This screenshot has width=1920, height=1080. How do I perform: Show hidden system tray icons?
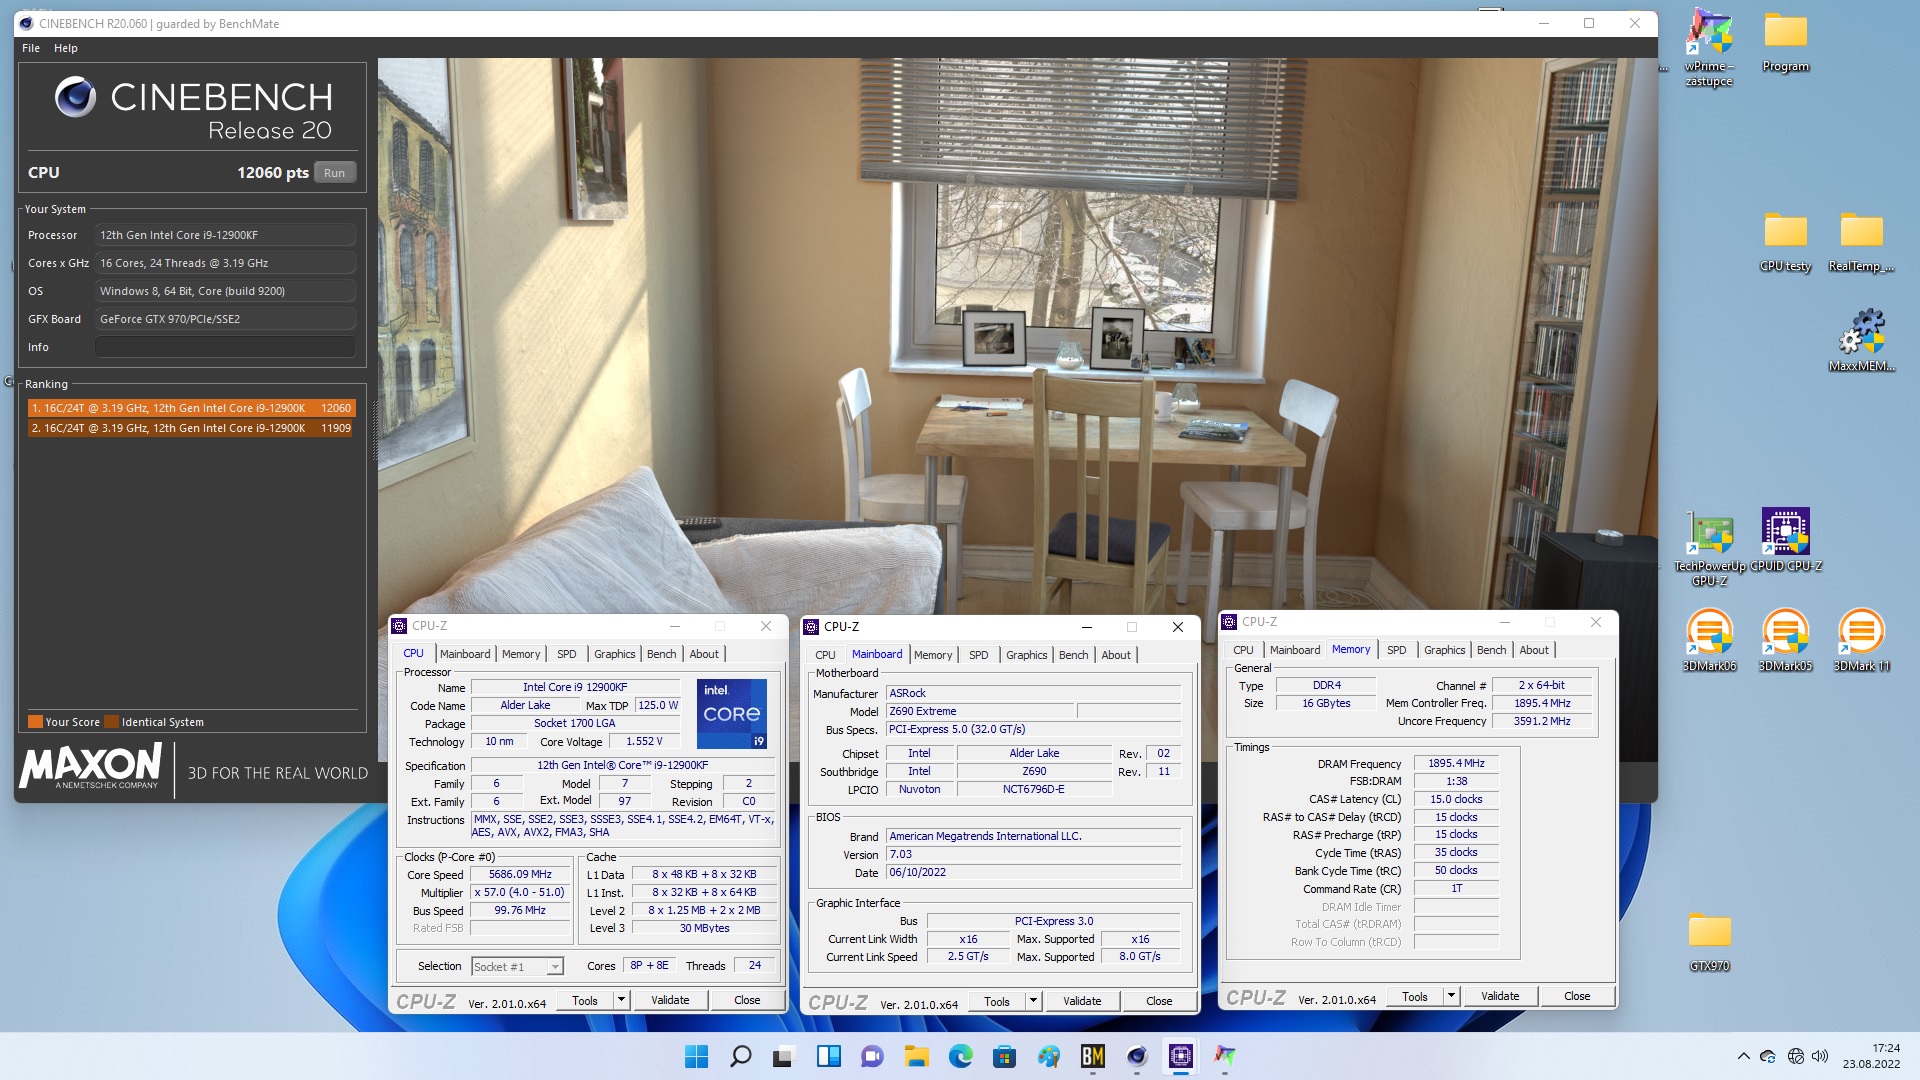click(1743, 1056)
